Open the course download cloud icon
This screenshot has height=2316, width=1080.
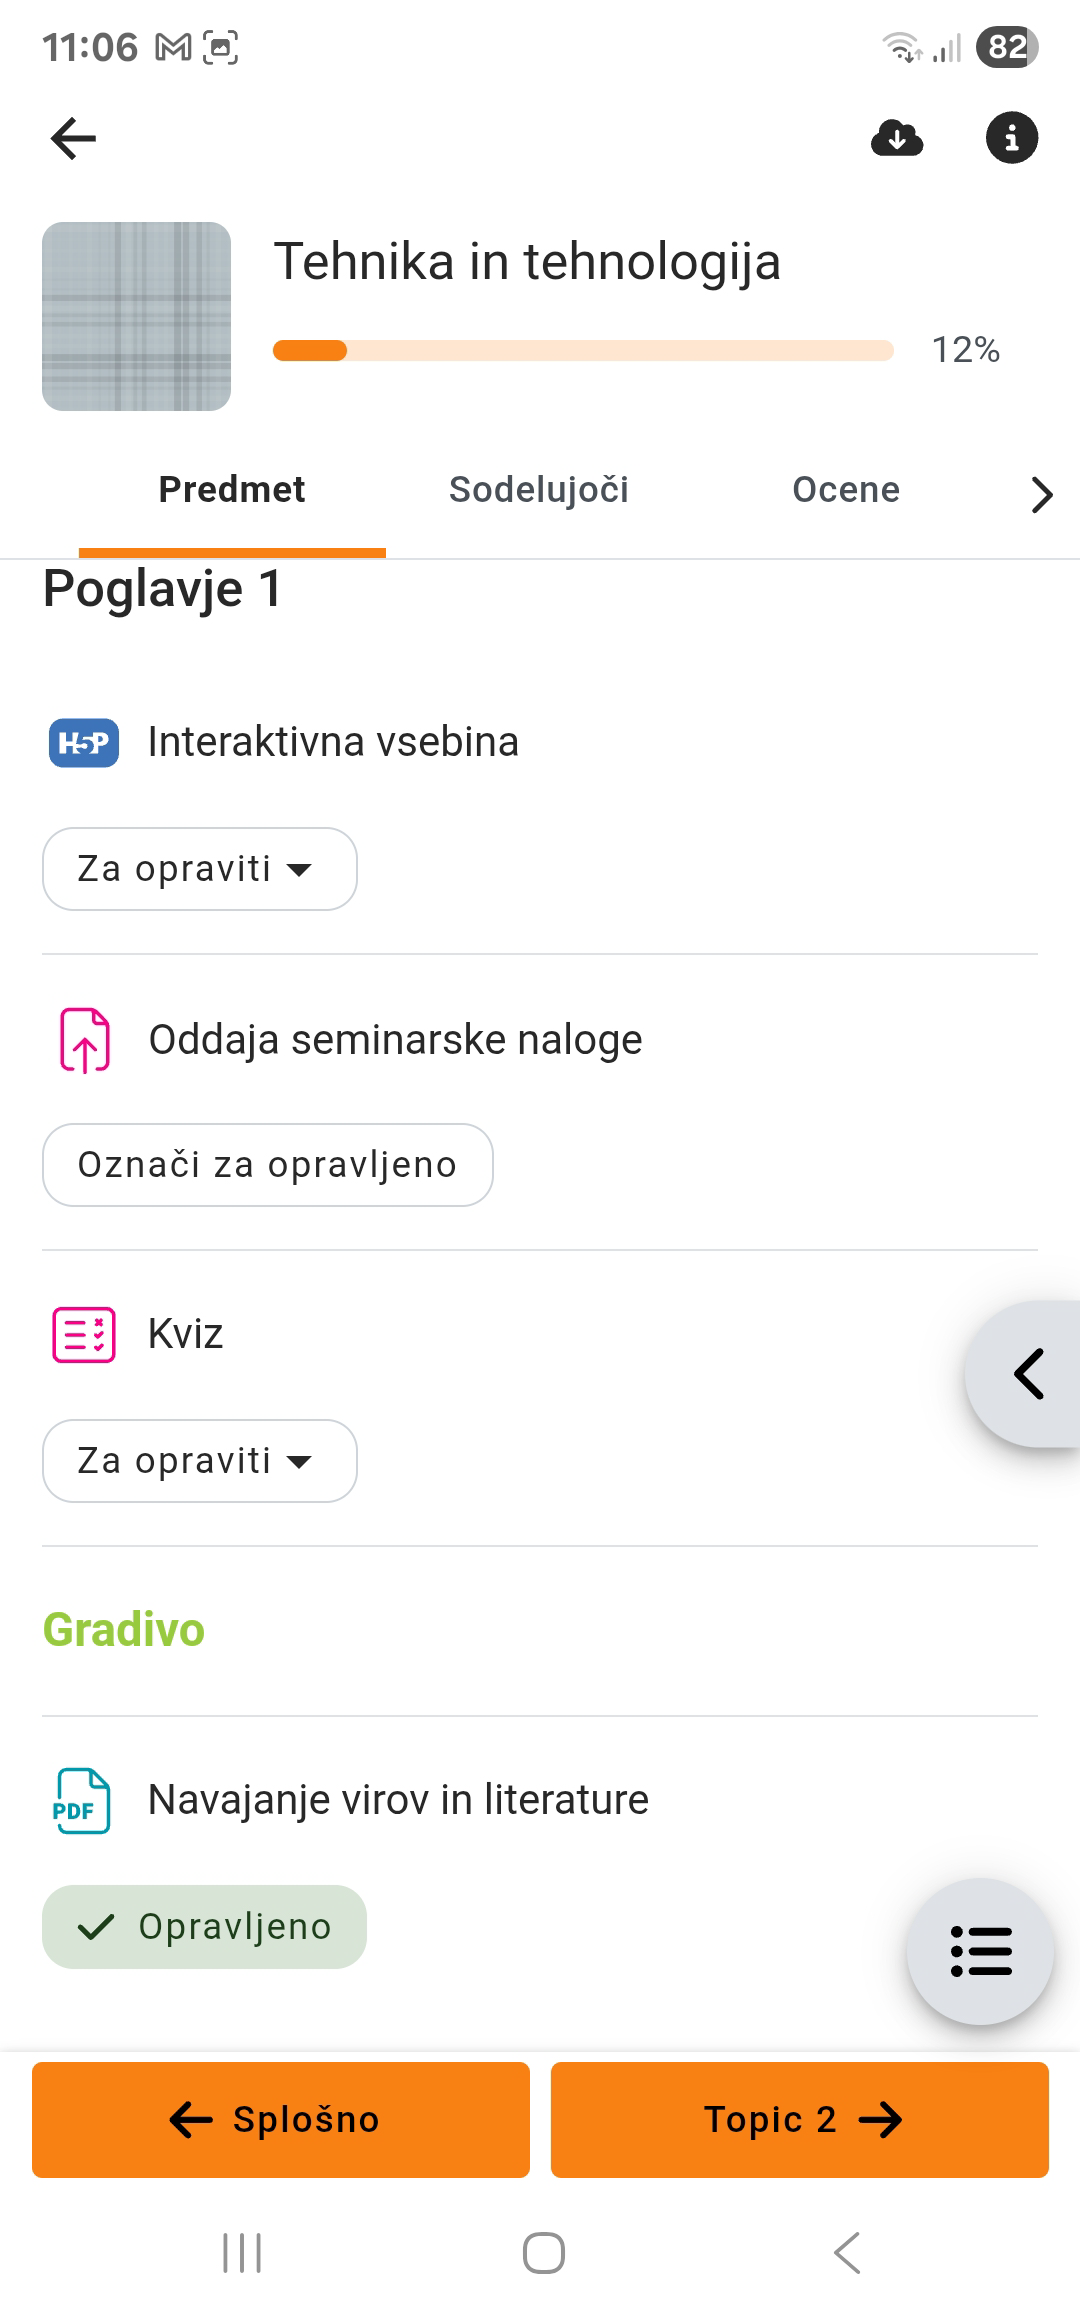[x=897, y=138]
